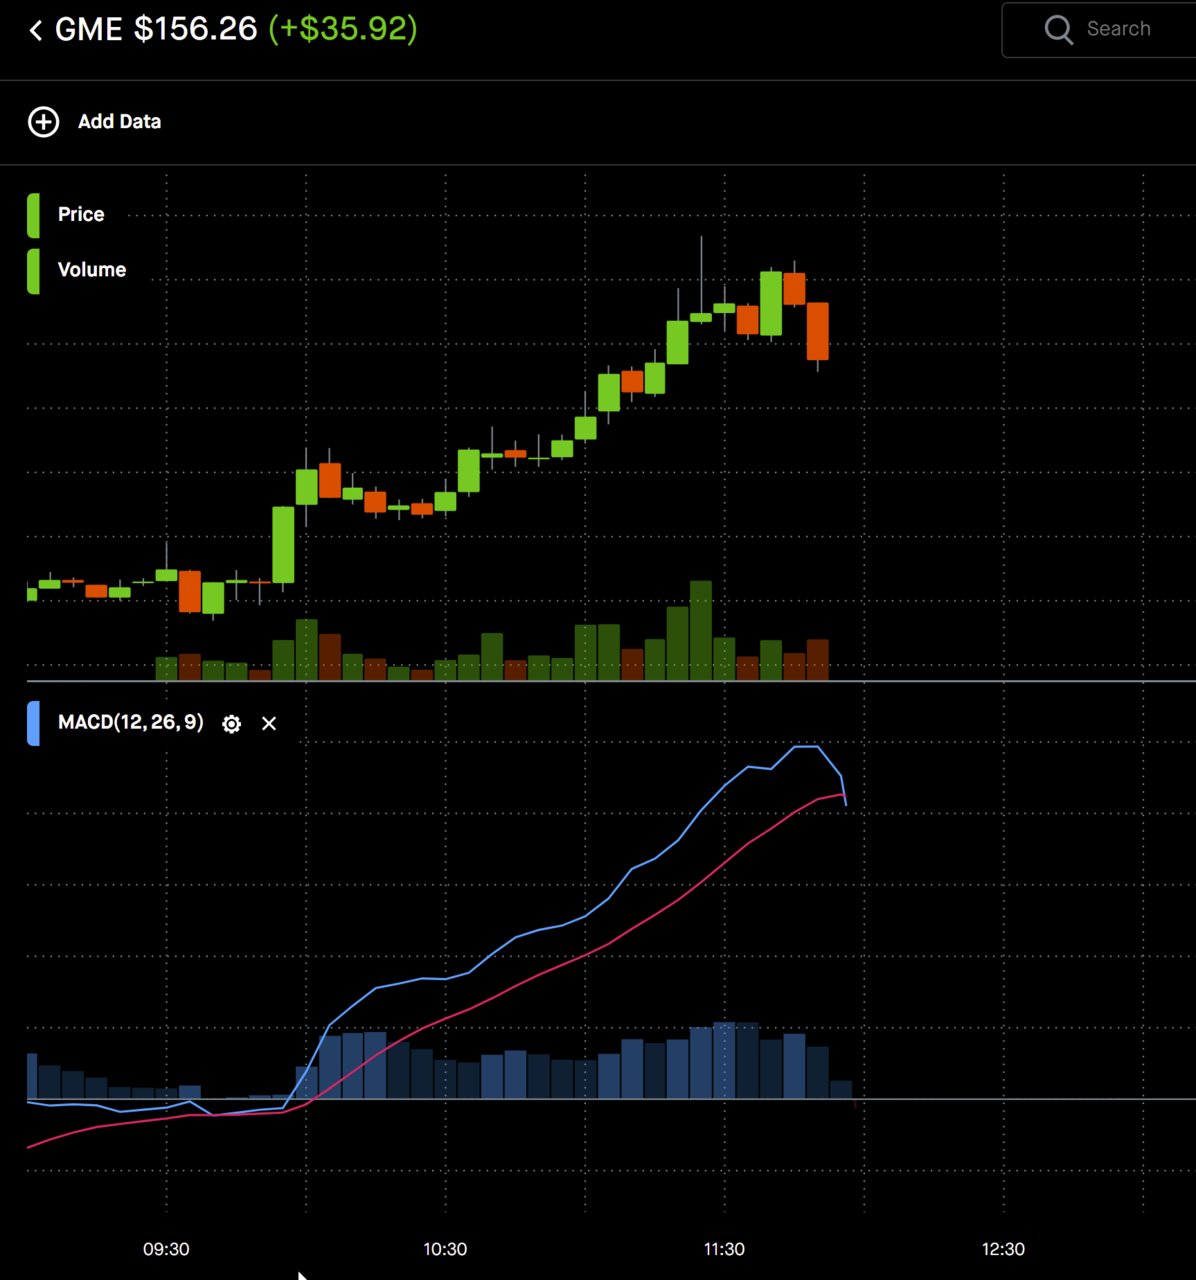
Task: Click the +$35.92 change value
Action: click(343, 29)
